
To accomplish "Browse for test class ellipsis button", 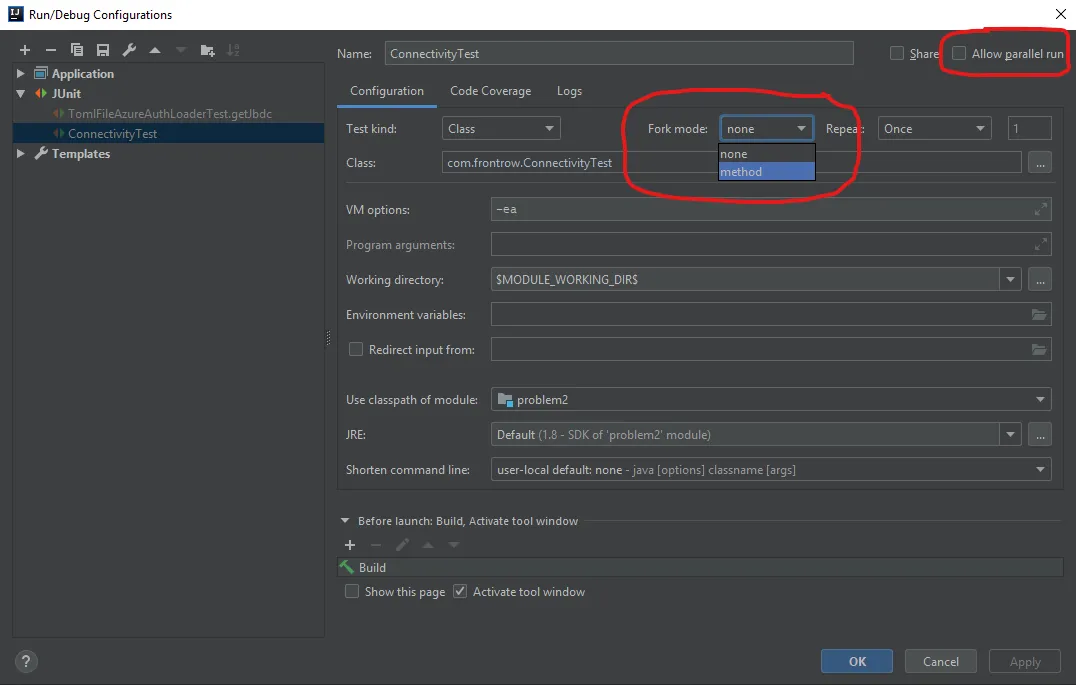I will coord(1040,163).
